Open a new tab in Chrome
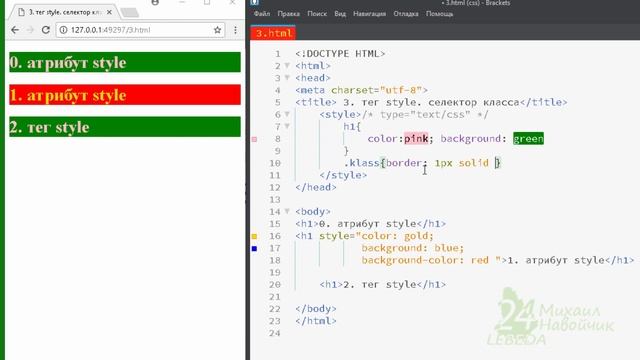The image size is (640, 360). (x=130, y=13)
